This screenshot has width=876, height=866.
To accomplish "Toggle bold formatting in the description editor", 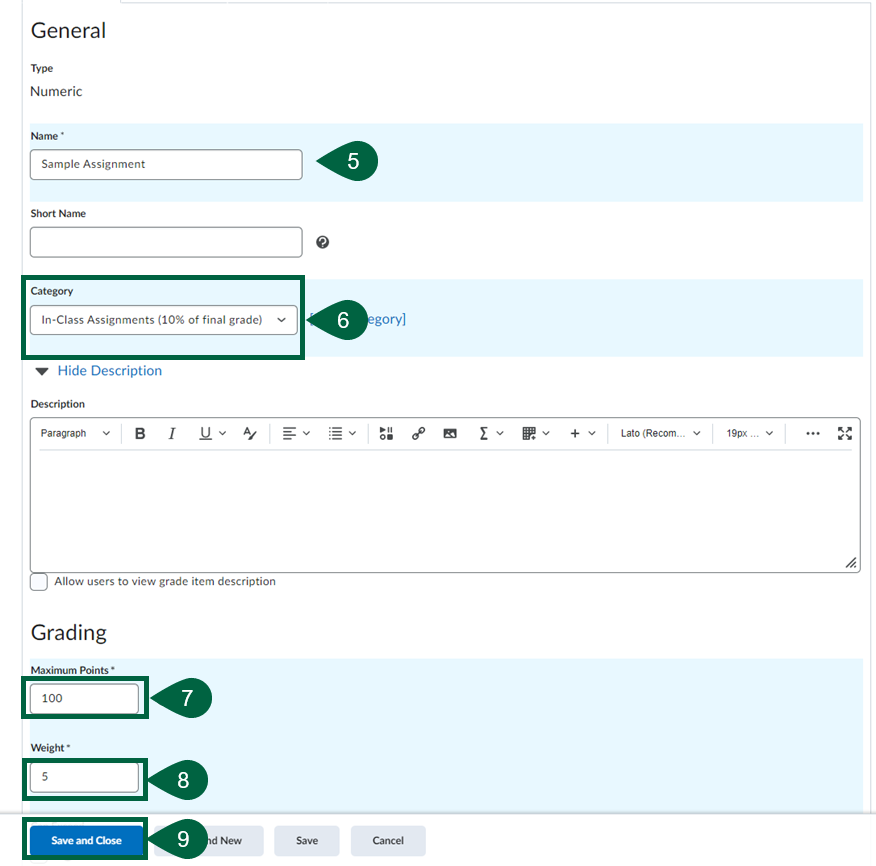I will click(140, 433).
